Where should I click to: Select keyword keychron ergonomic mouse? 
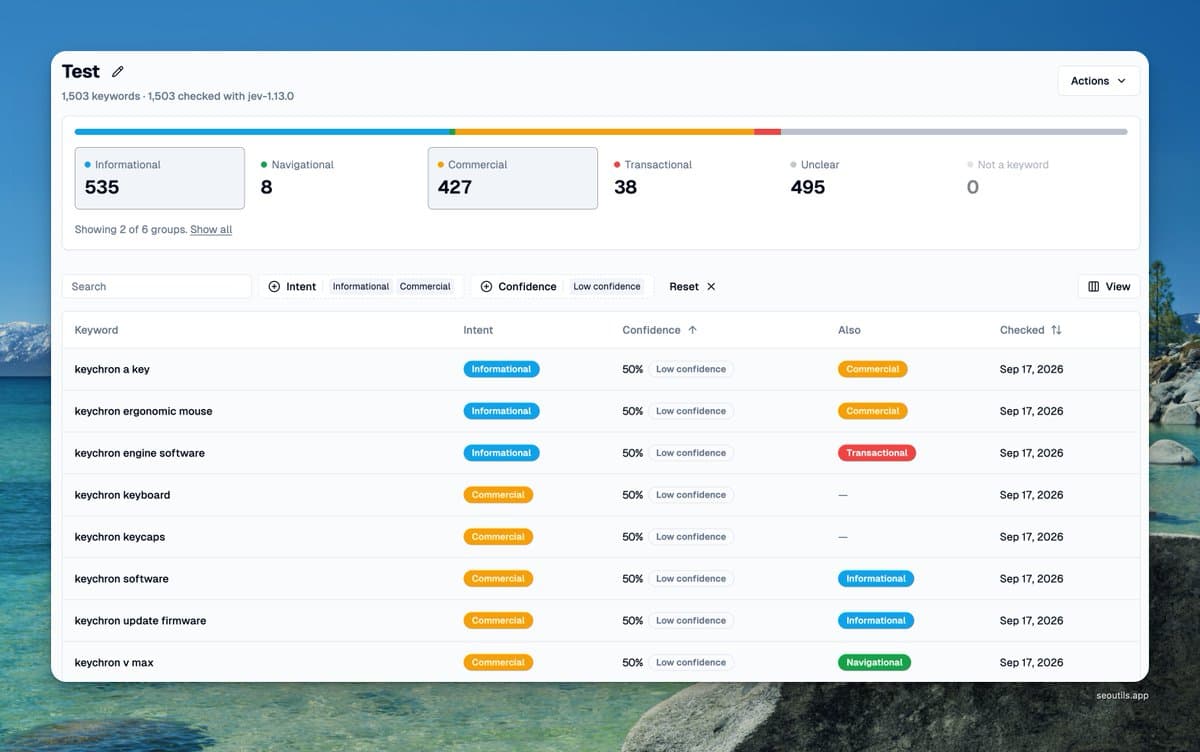143,411
